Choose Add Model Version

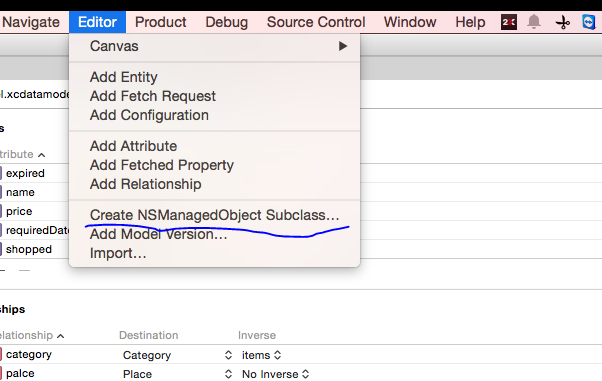tap(215, 234)
